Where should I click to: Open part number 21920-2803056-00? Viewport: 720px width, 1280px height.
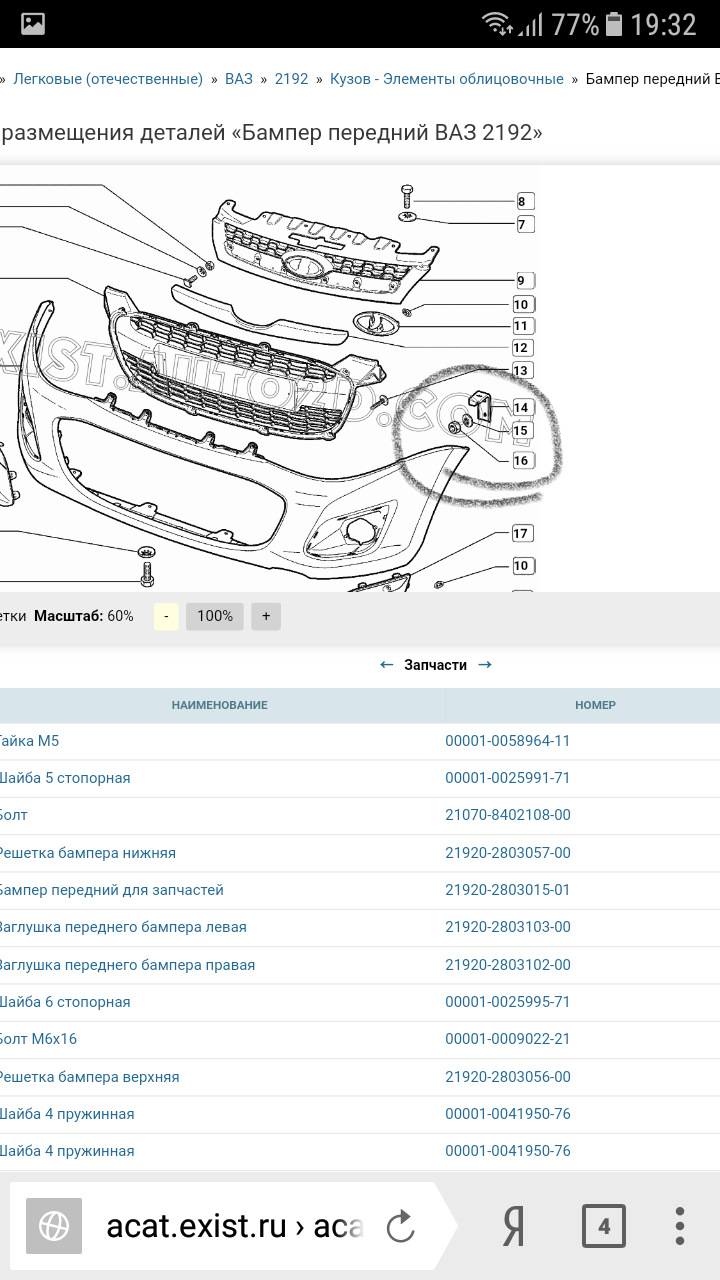(508, 1077)
